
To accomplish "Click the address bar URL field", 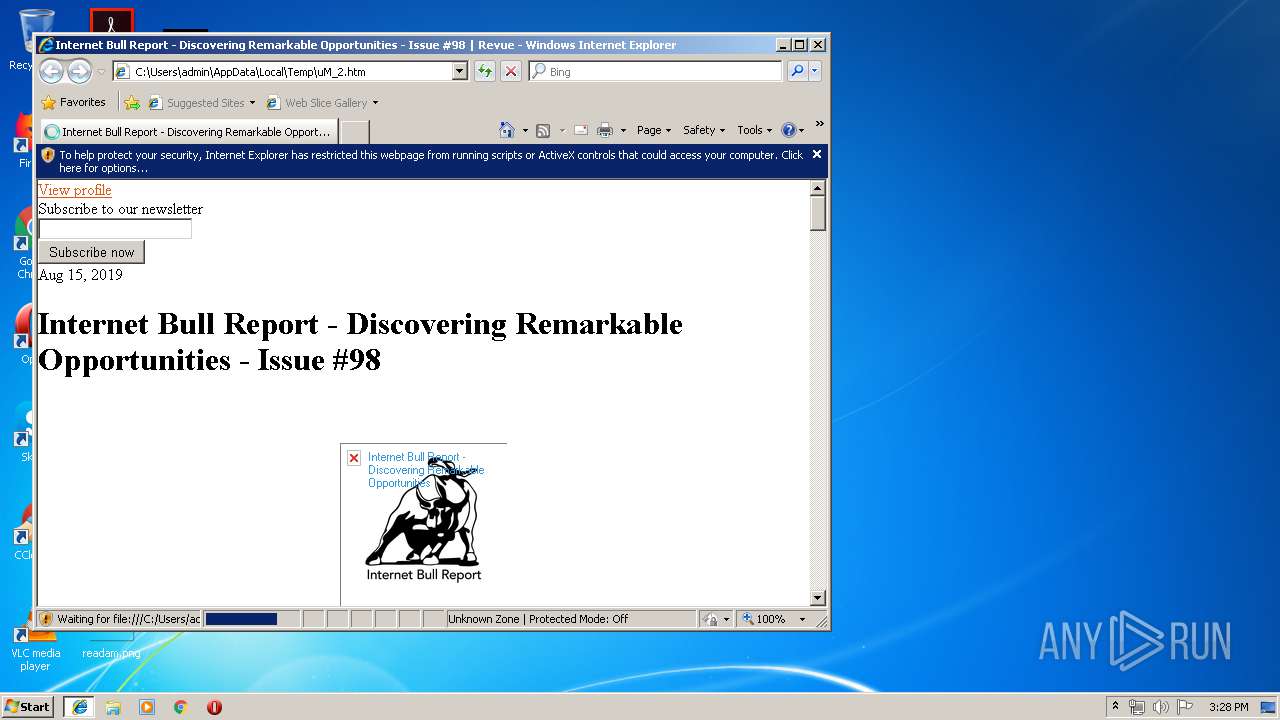I will (x=290, y=71).
